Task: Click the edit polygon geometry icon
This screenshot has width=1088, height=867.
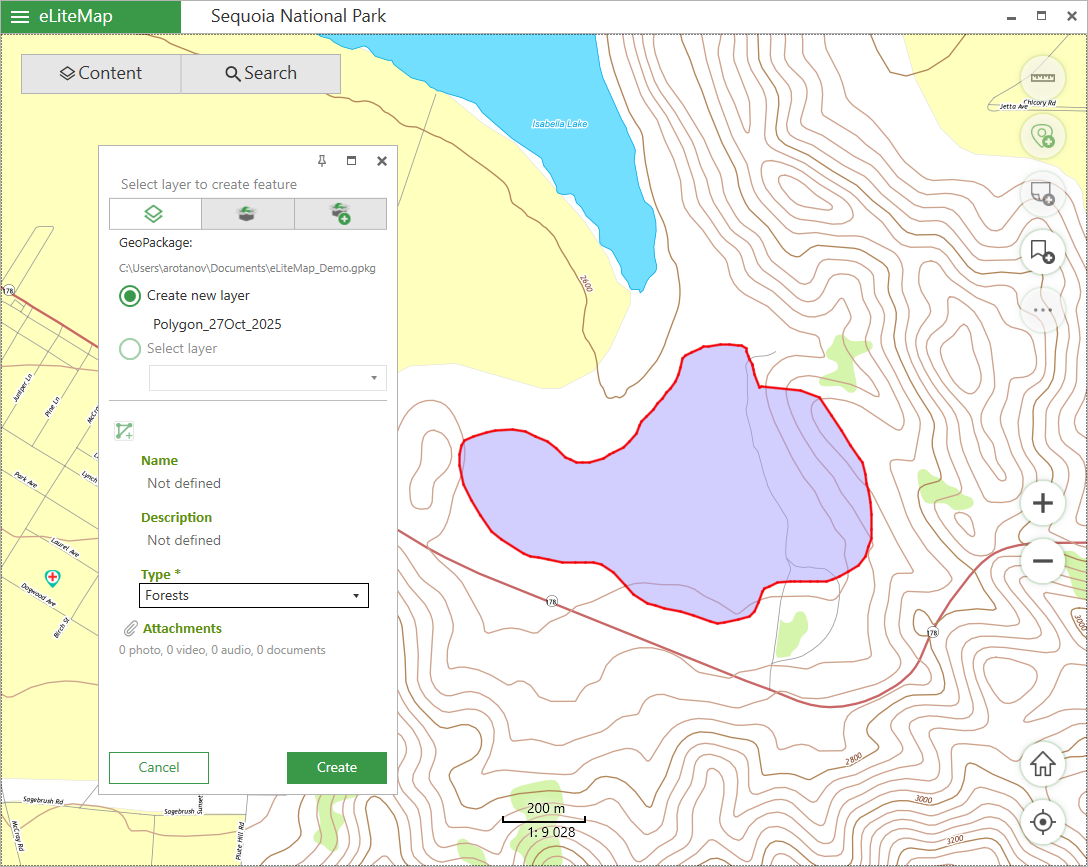Action: (124, 431)
